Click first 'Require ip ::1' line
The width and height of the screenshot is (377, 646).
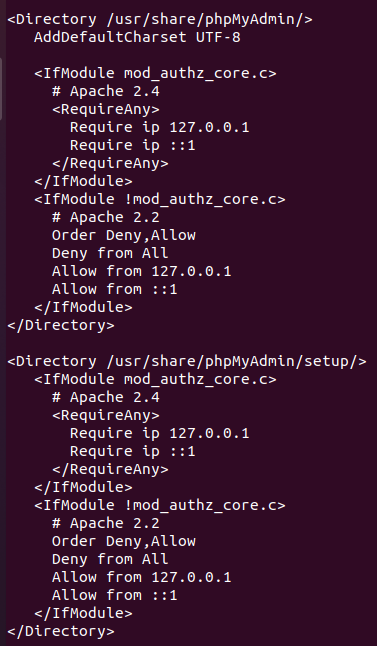click(x=133, y=145)
